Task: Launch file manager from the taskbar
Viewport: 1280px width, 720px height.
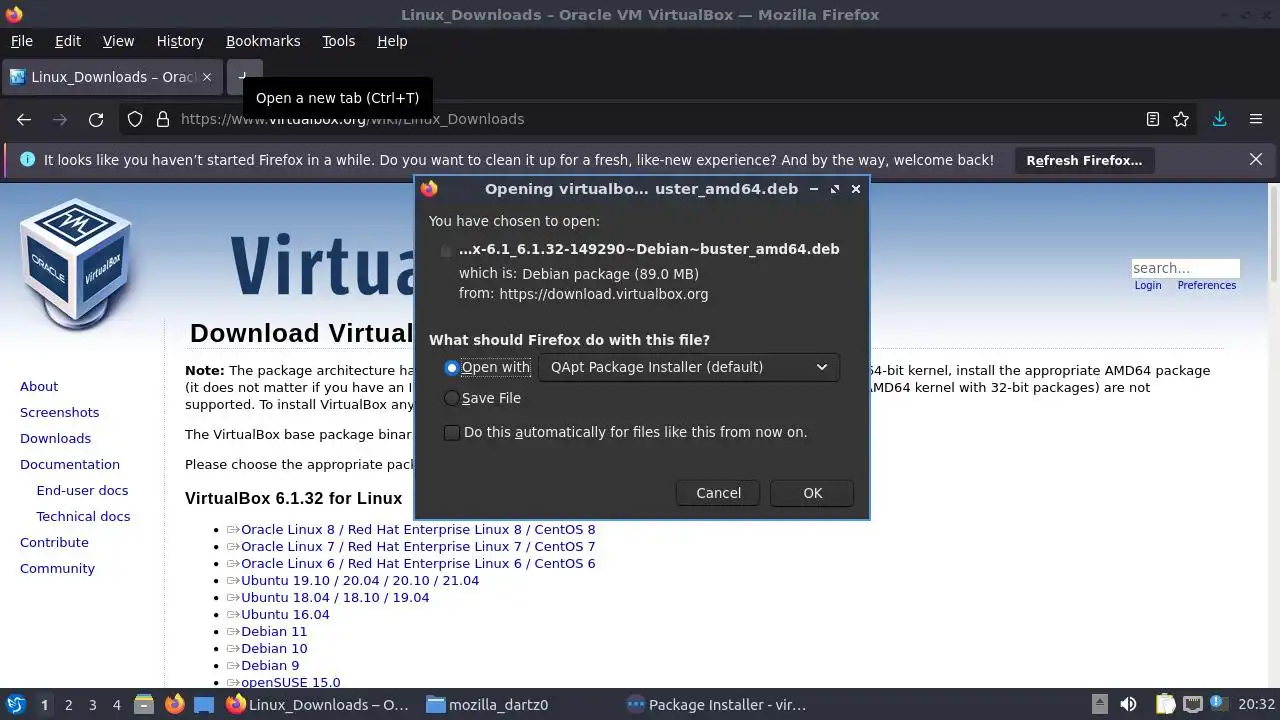Action: point(143,704)
